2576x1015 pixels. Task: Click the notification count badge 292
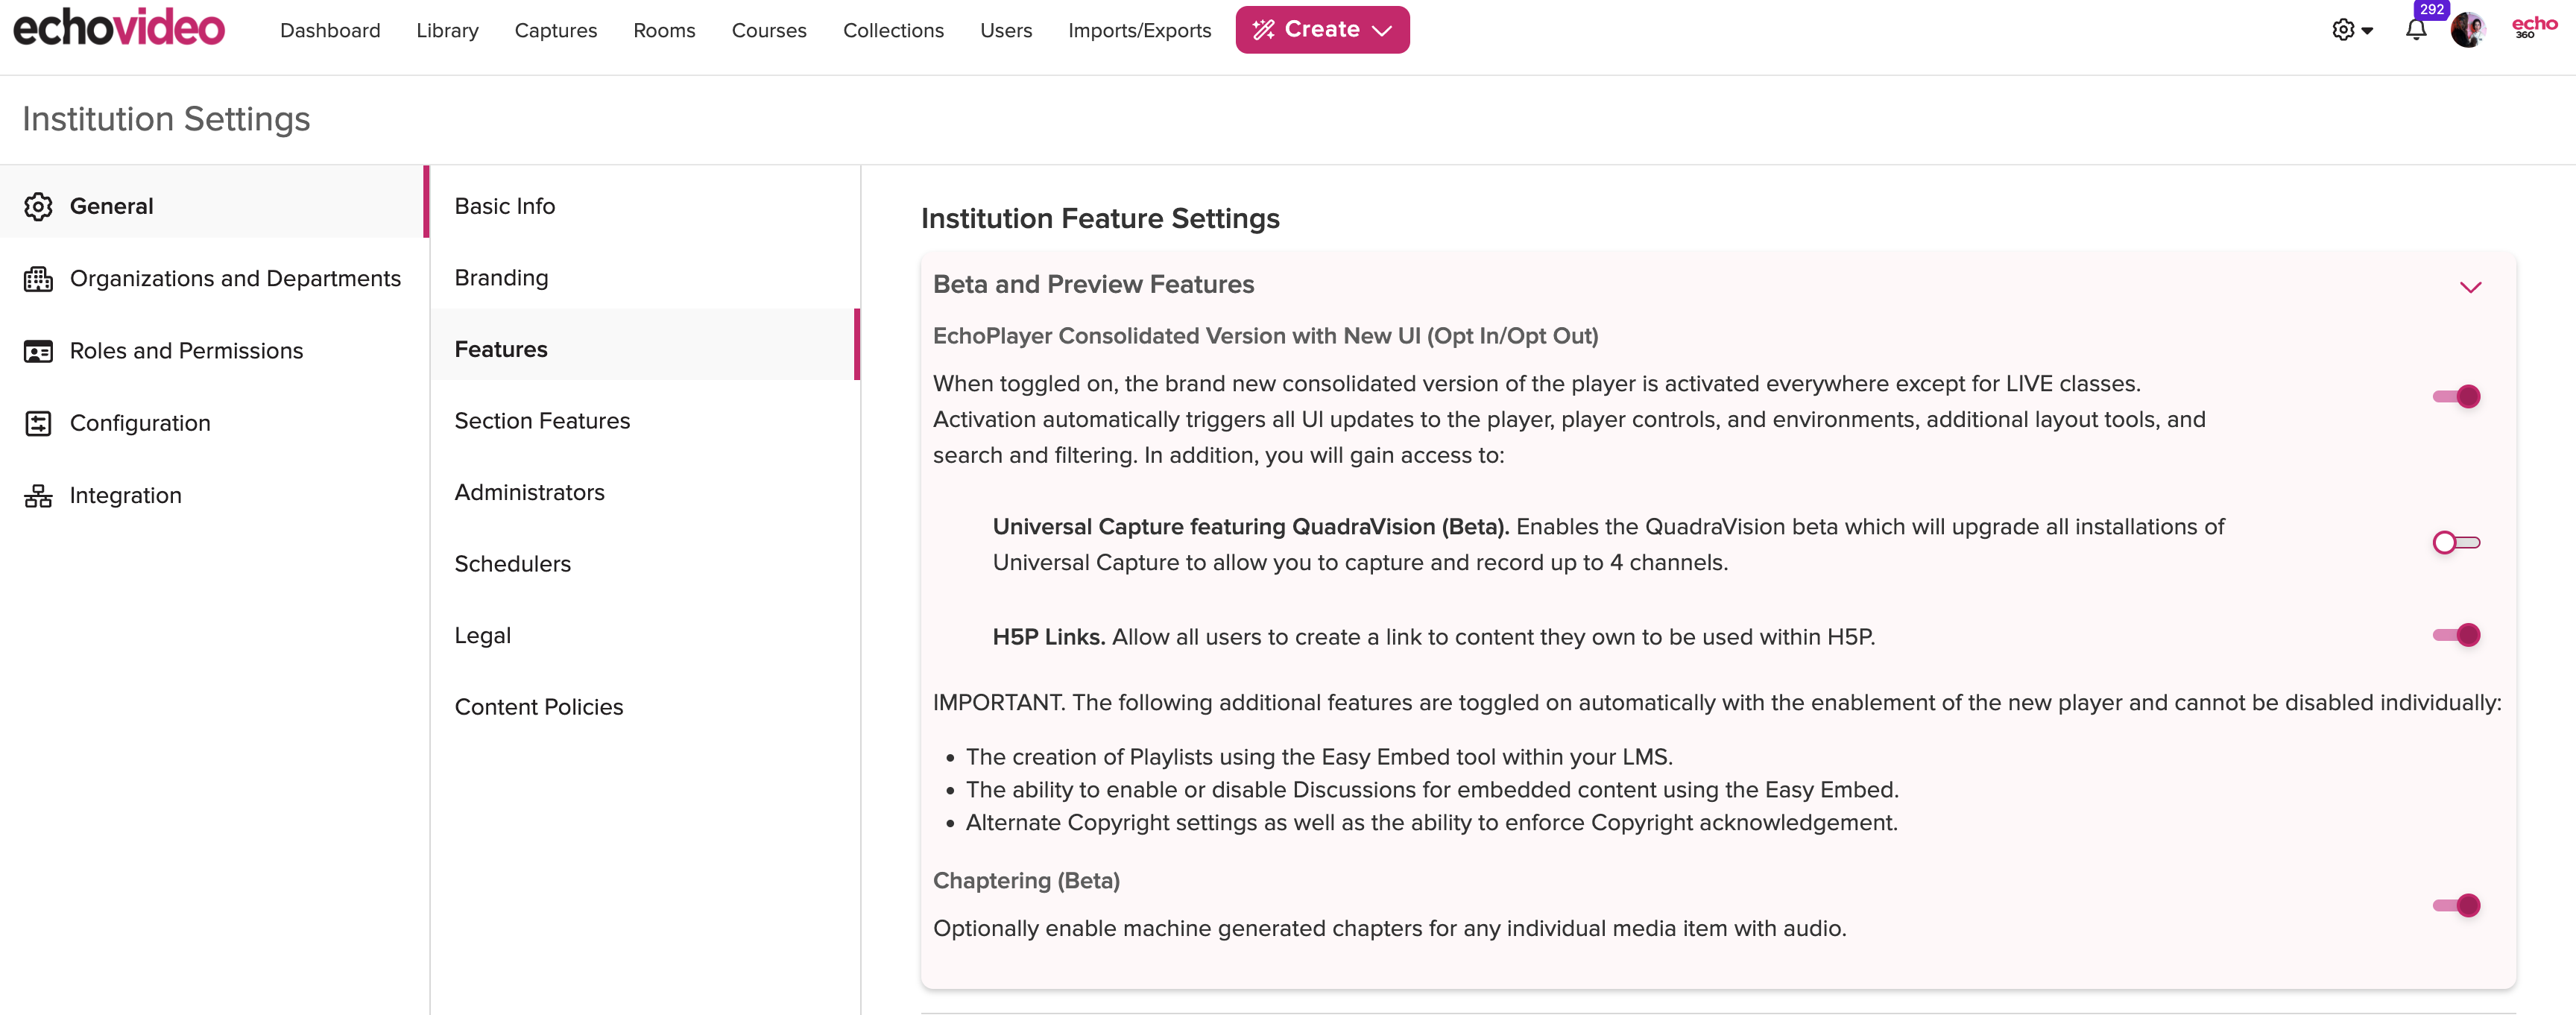(2432, 9)
